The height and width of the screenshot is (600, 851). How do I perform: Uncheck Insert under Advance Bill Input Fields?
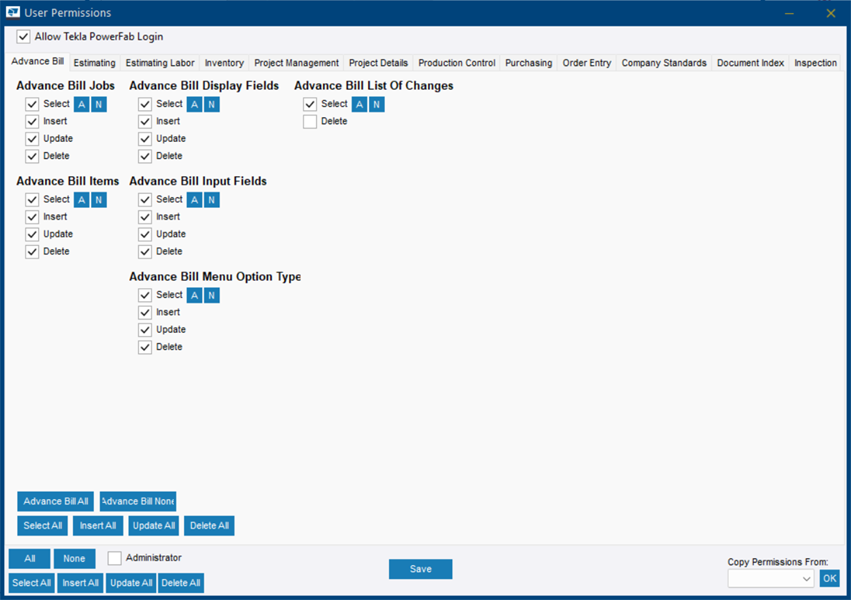(x=145, y=217)
